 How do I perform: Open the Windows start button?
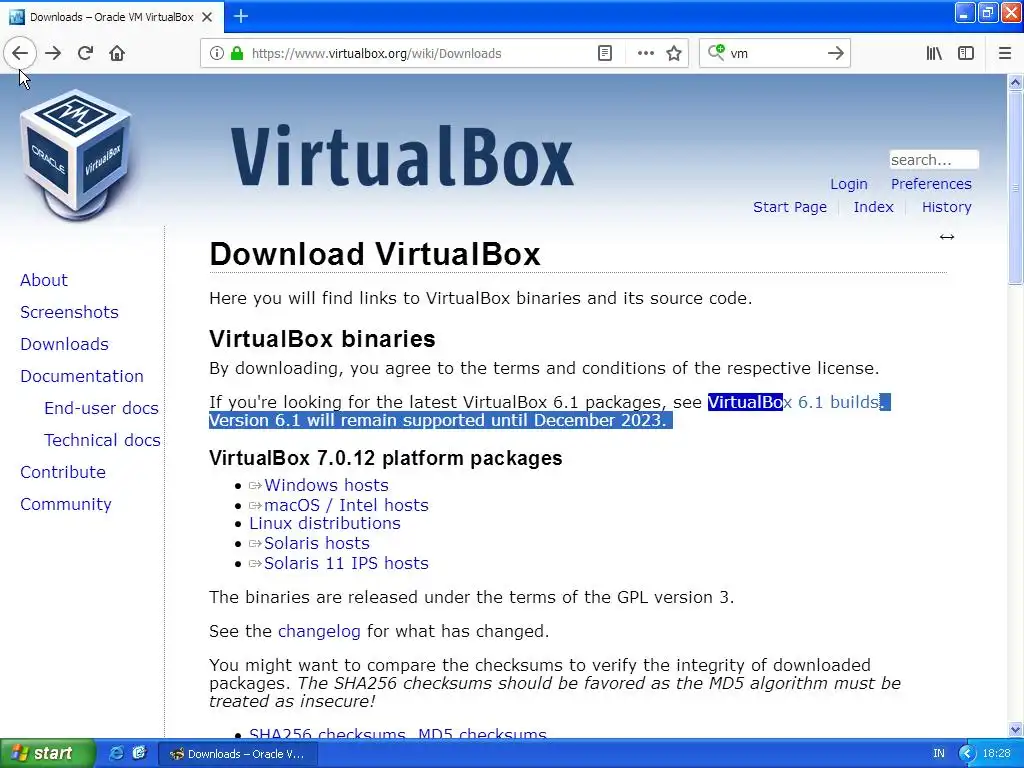pos(47,754)
